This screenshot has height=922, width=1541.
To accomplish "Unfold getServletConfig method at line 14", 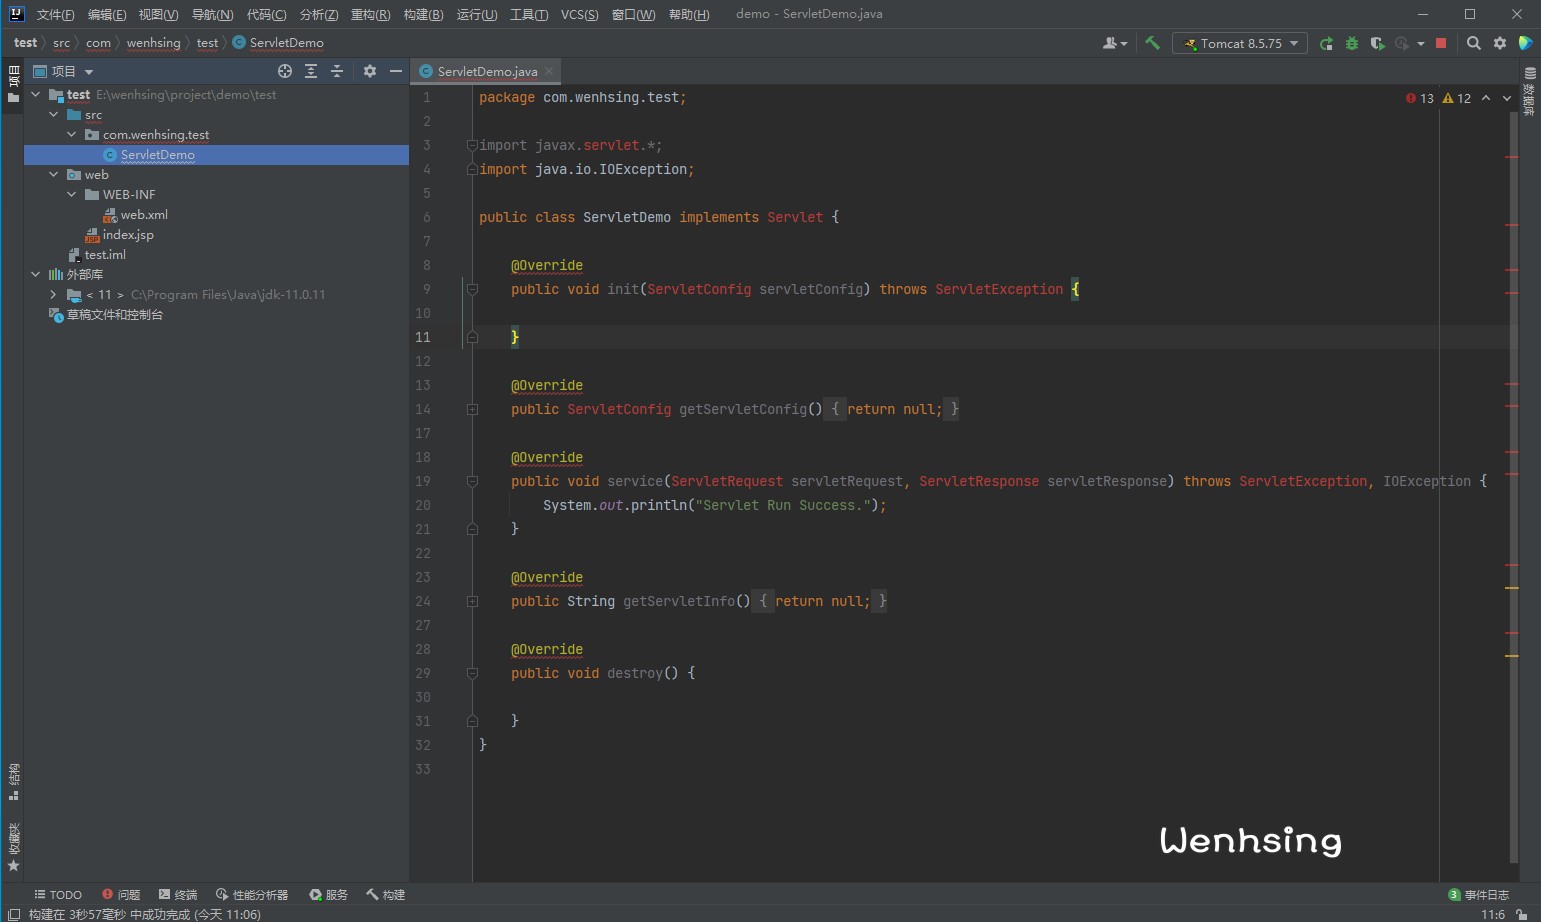I will pyautogui.click(x=472, y=409).
